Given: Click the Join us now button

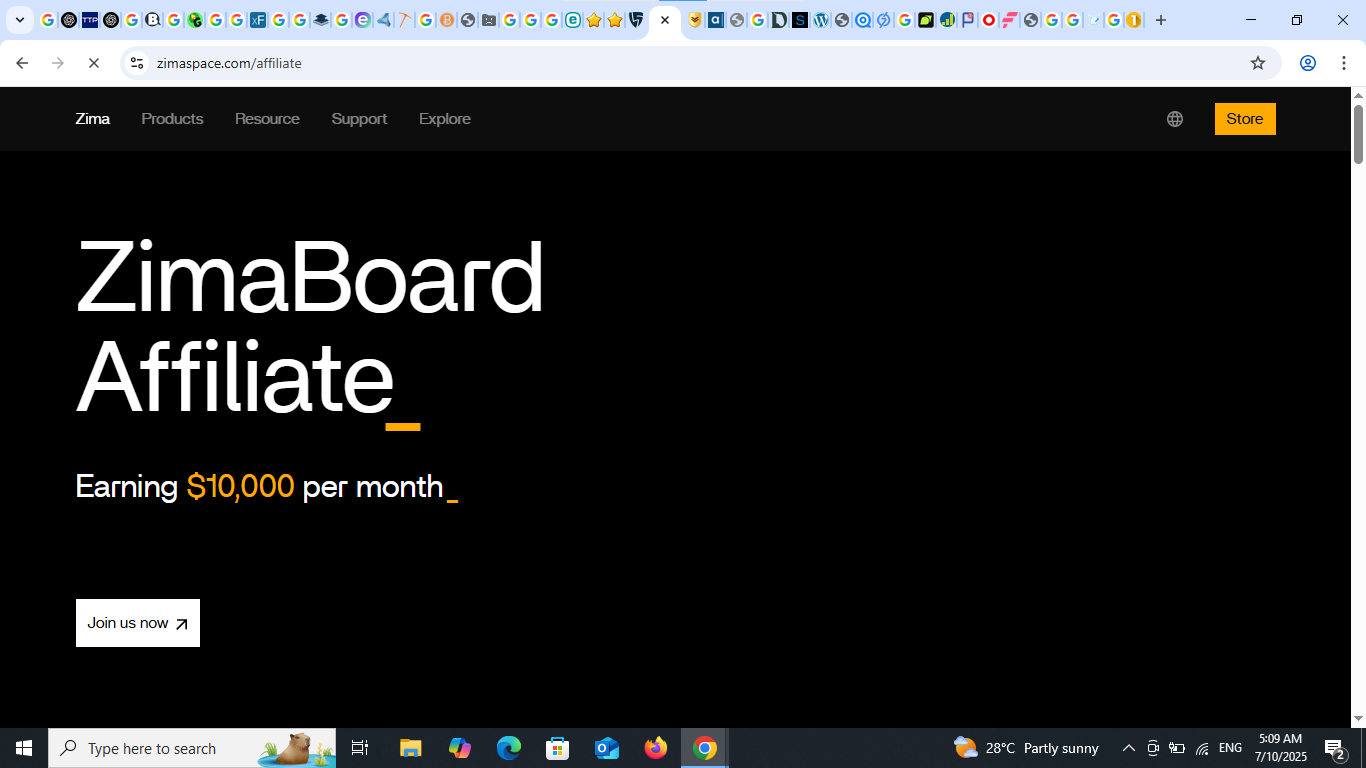Looking at the screenshot, I should pos(138,623).
